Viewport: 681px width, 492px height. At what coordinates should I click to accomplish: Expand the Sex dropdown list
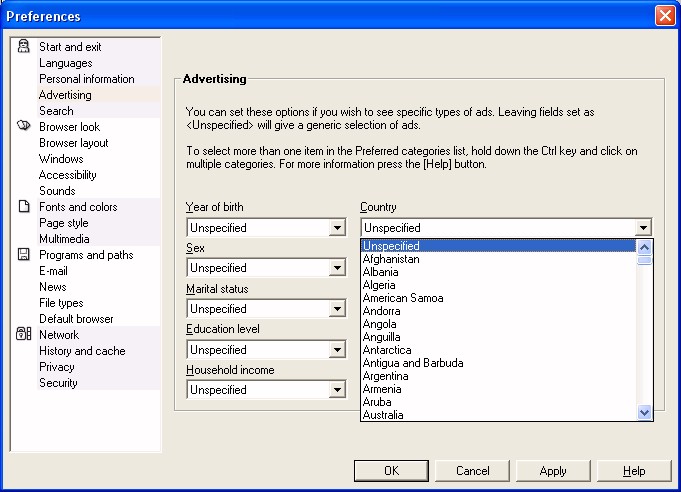pyautogui.click(x=337, y=268)
